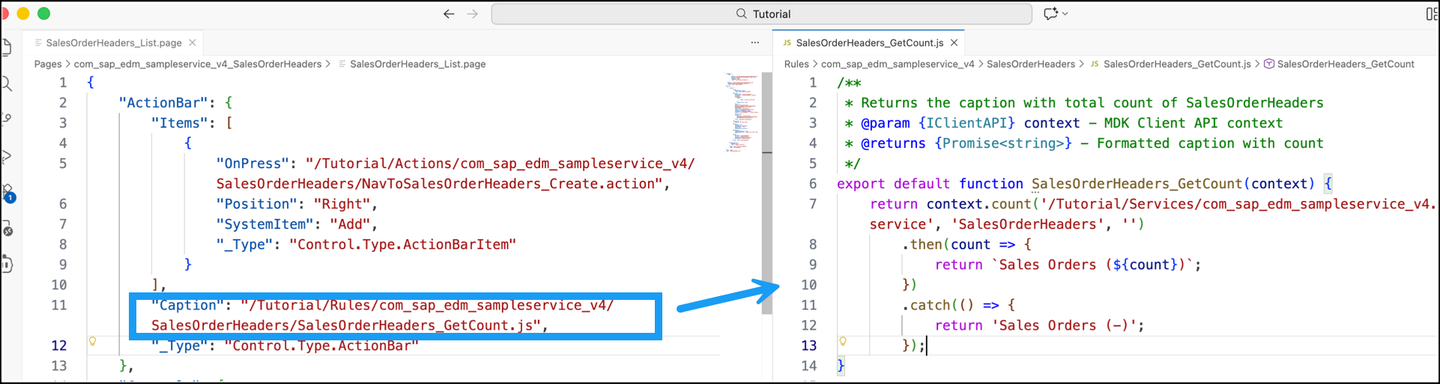
Task: Click the Tutorial command center search box
Action: [x=761, y=14]
